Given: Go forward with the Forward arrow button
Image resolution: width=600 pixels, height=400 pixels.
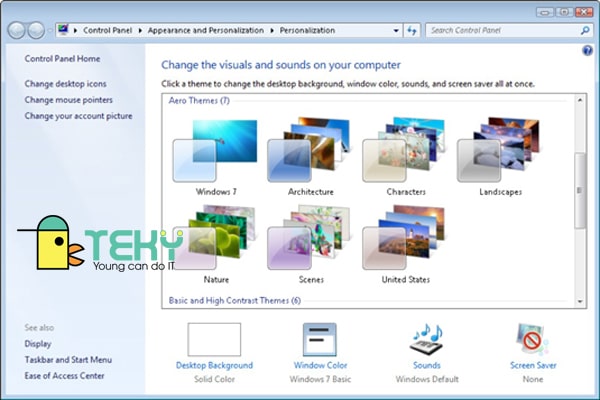Looking at the screenshot, I should tap(36, 30).
